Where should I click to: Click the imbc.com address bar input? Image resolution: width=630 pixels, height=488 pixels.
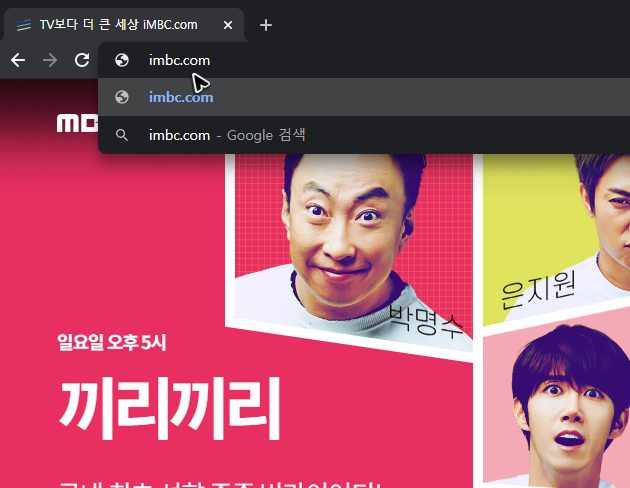point(364,60)
